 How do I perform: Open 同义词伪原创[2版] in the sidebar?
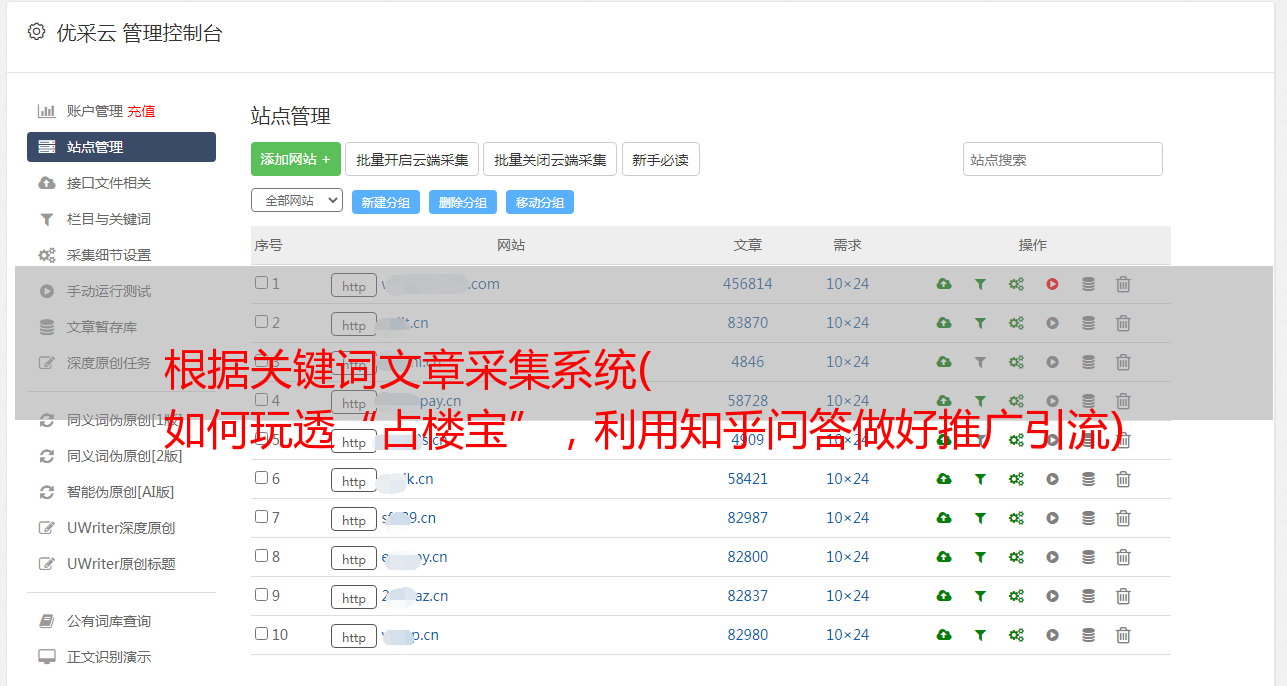click(125, 456)
